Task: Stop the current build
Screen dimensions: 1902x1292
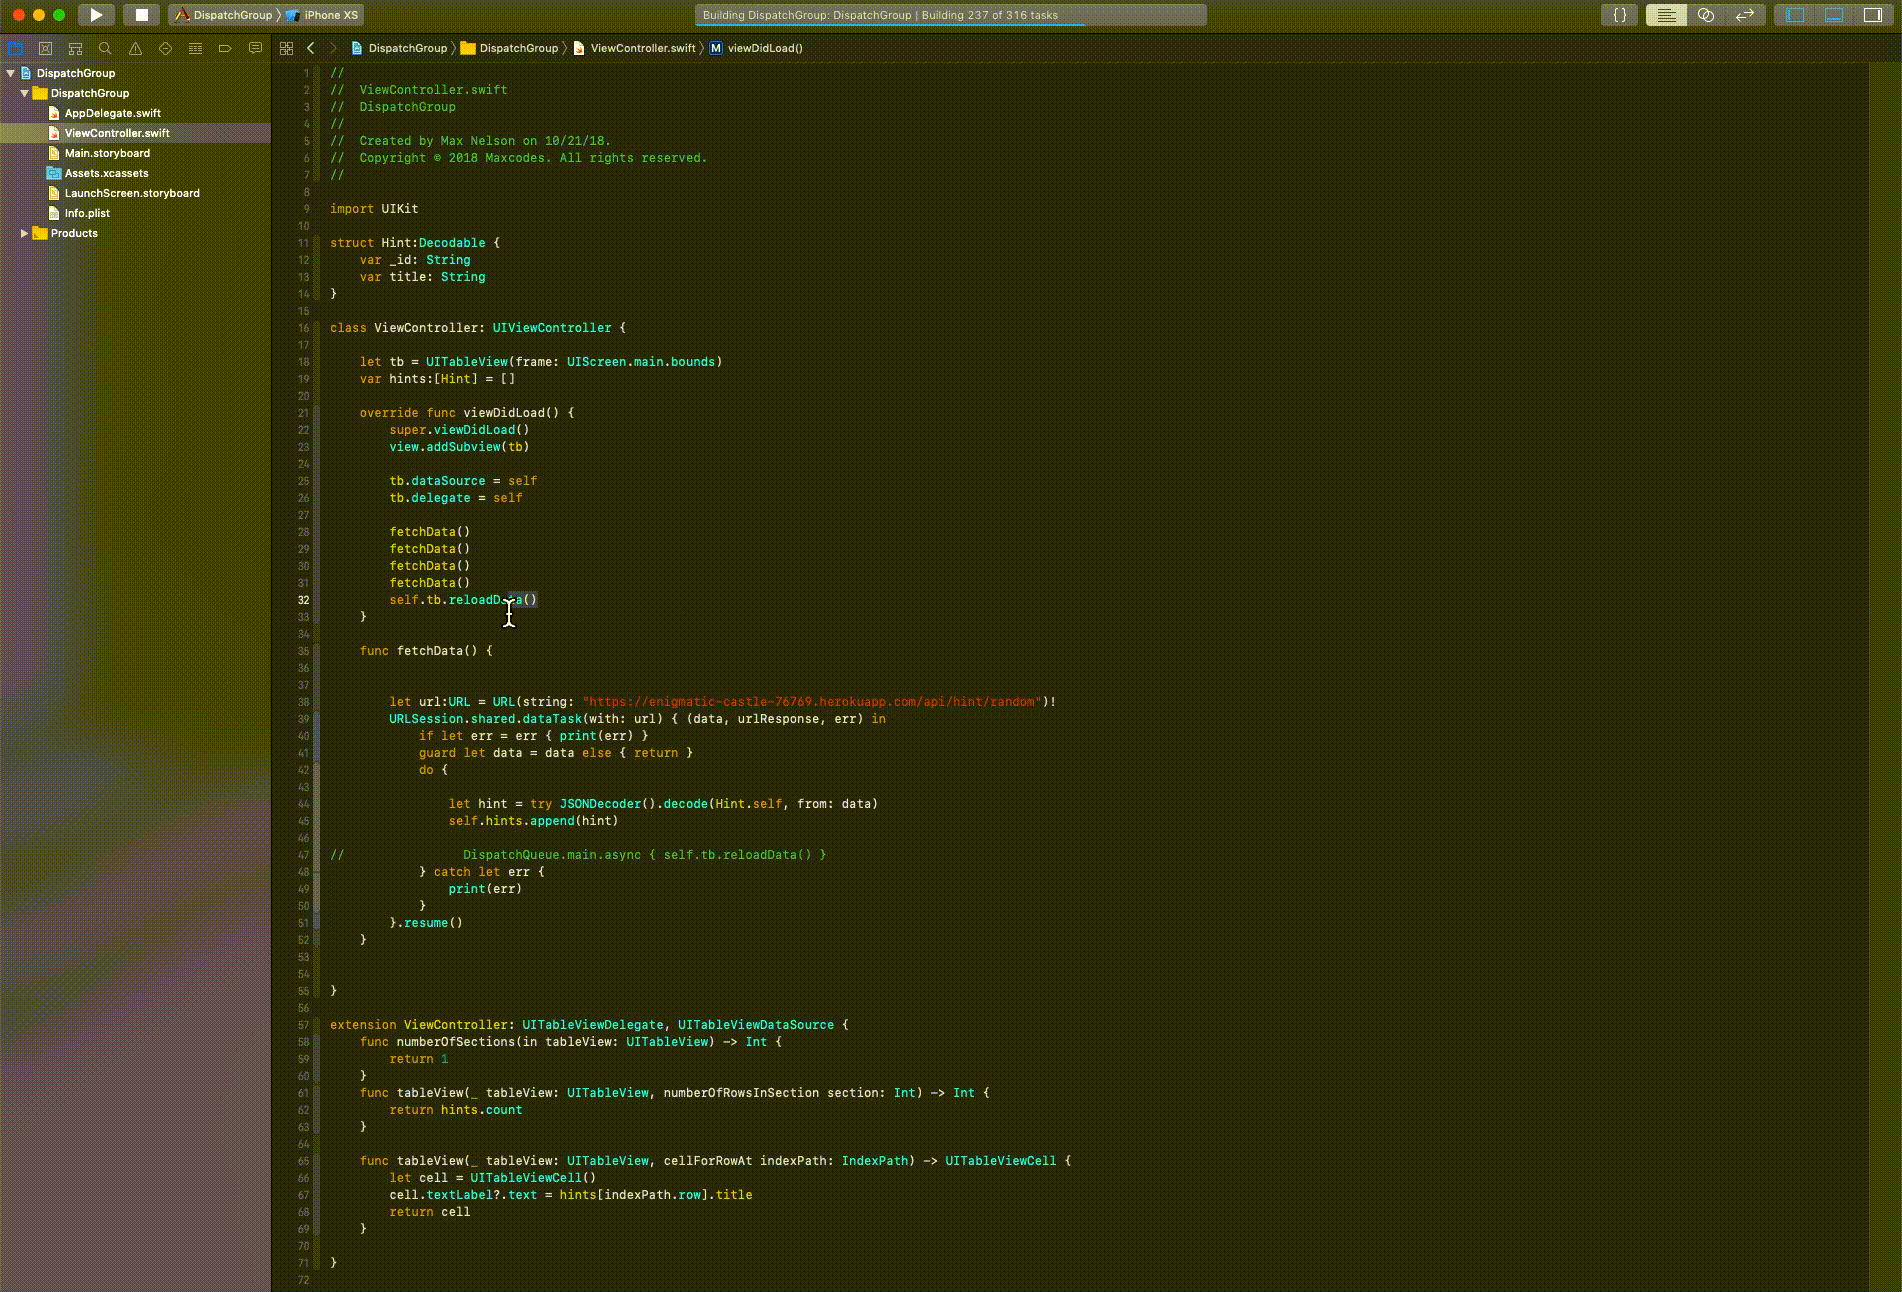Action: (x=141, y=15)
